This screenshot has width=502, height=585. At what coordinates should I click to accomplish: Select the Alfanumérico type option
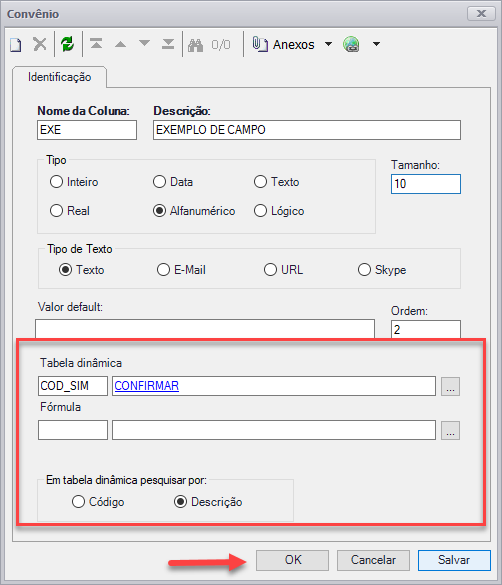pyautogui.click(x=194, y=211)
